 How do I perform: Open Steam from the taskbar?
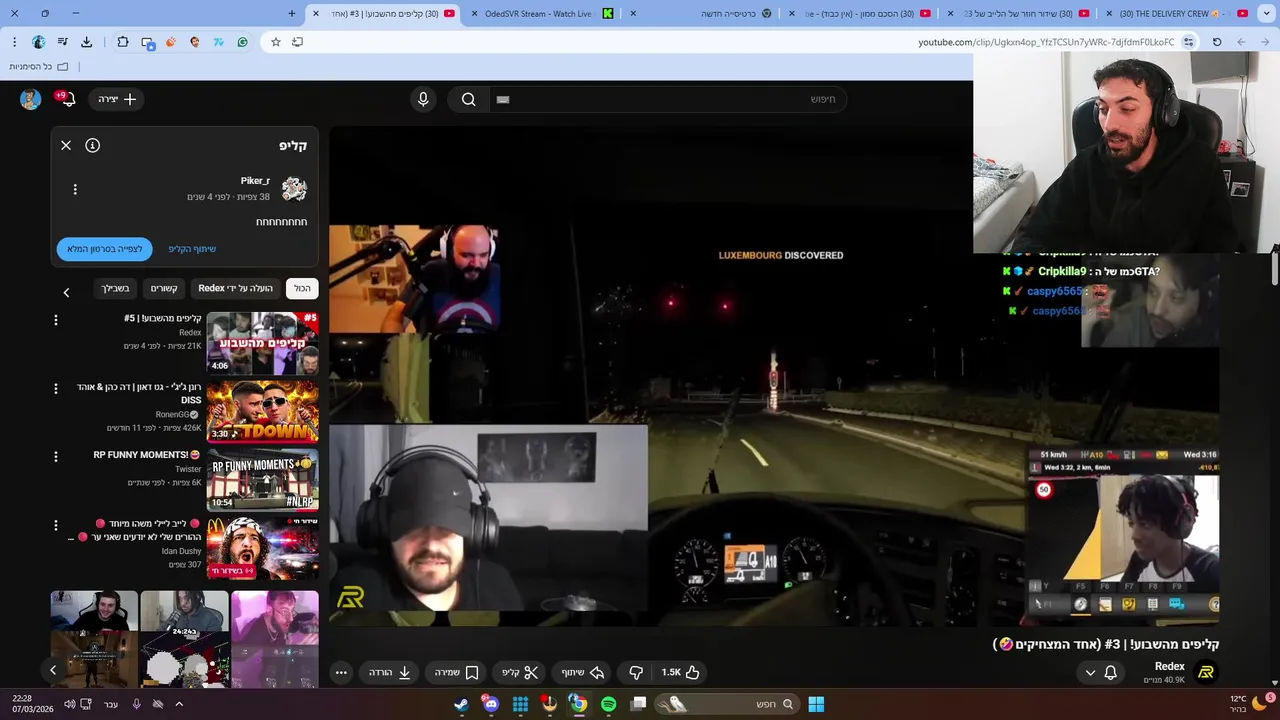coord(461,704)
